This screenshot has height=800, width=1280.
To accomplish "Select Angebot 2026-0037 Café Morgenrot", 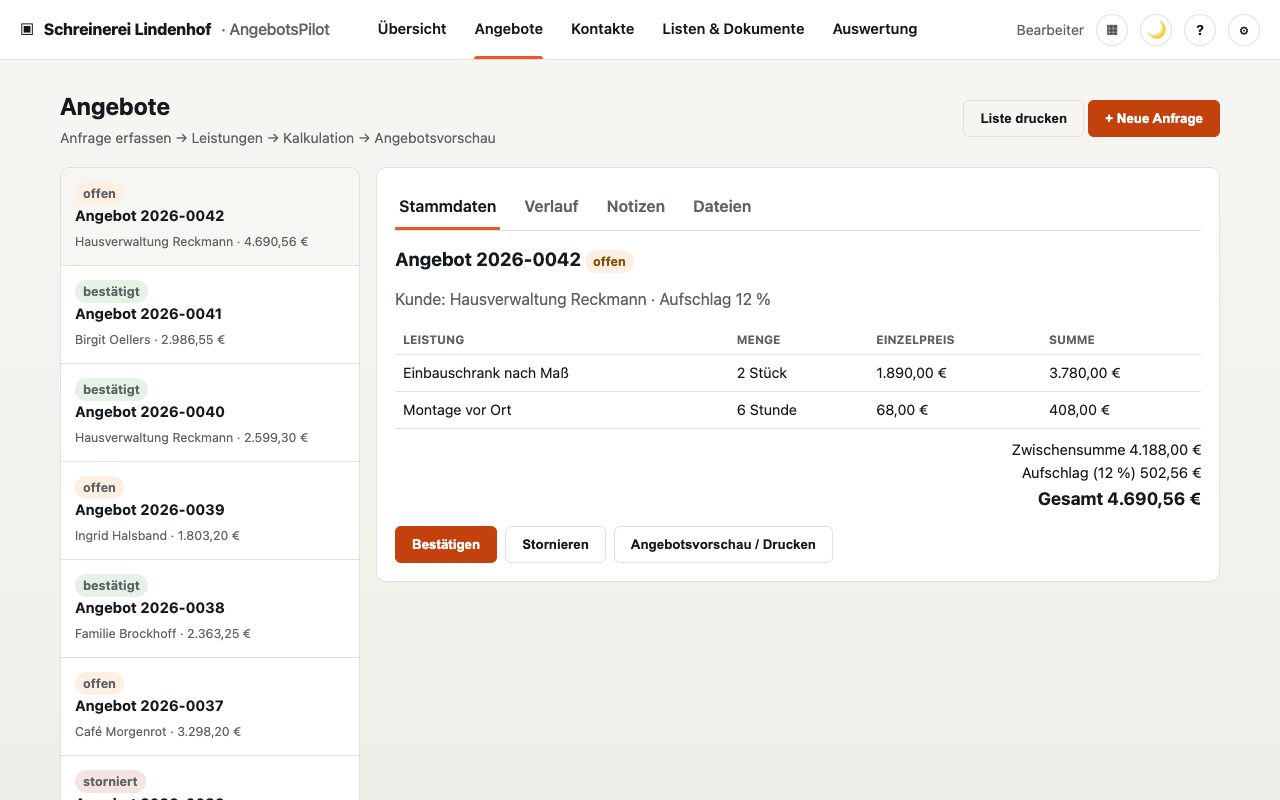I will coord(210,707).
